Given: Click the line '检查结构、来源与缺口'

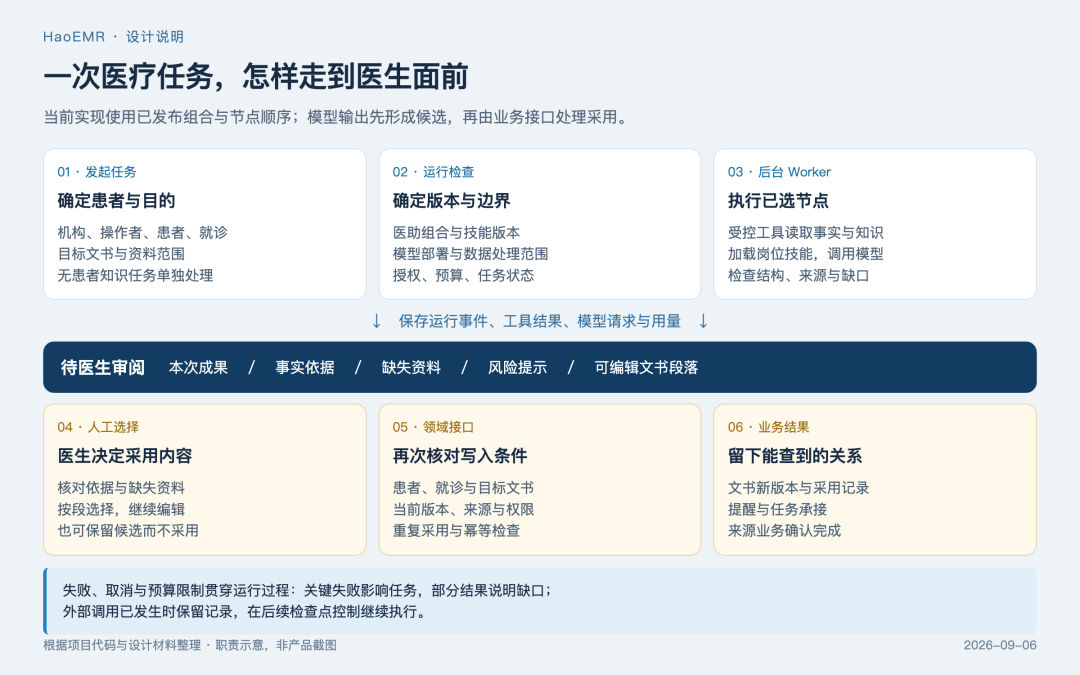Looking at the screenshot, I should point(798,275).
